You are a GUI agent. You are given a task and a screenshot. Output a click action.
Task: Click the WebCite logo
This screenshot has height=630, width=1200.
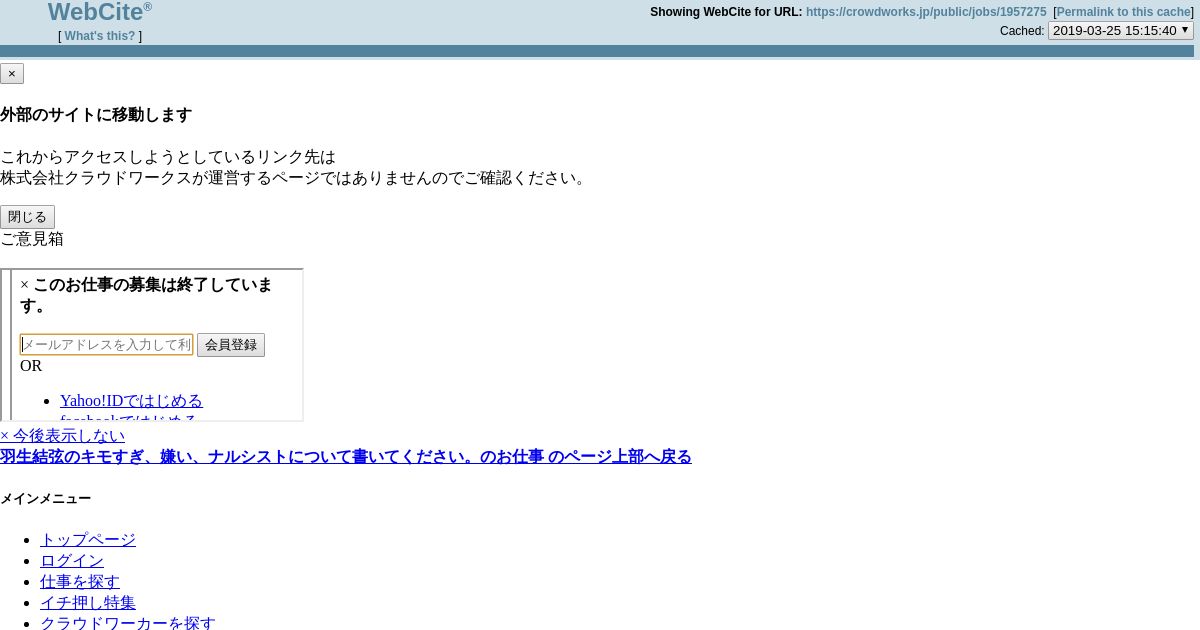click(x=100, y=12)
